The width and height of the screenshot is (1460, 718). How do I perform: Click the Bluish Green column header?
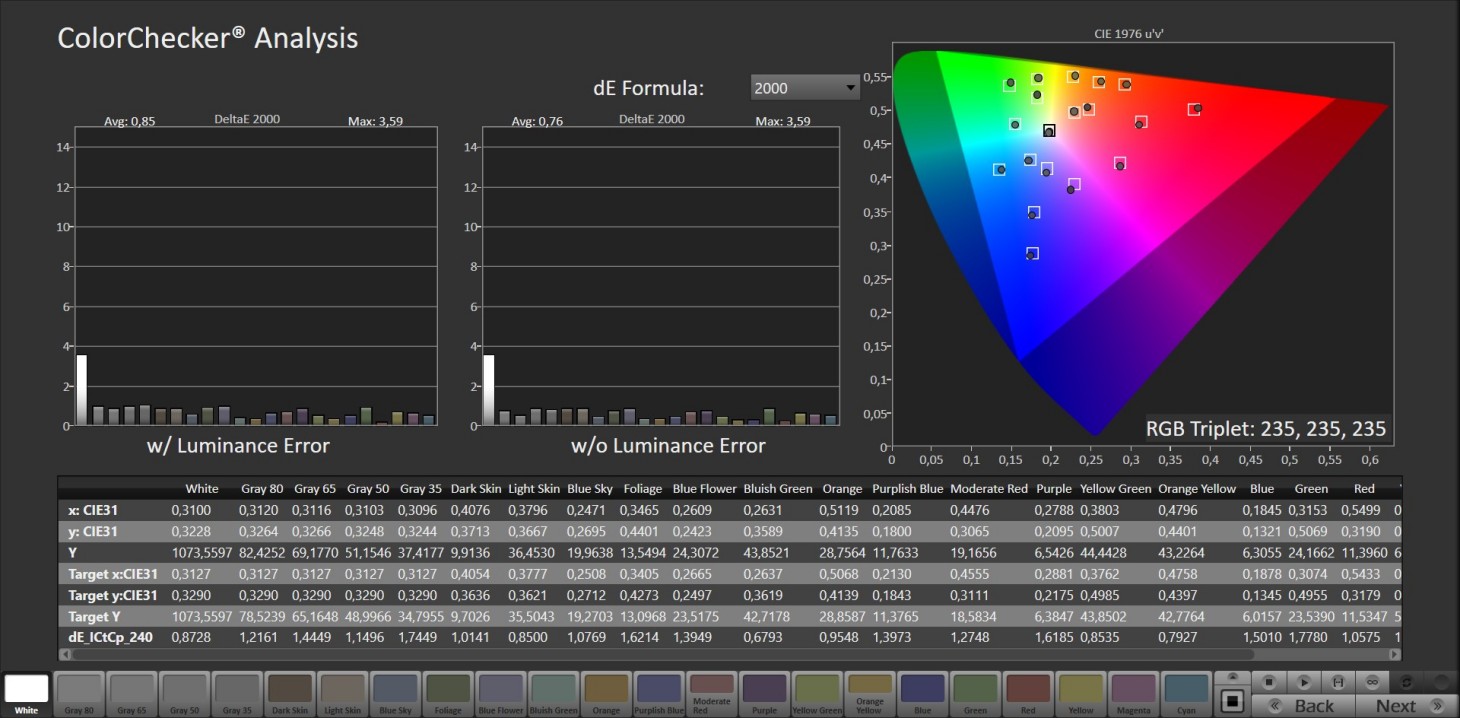777,489
